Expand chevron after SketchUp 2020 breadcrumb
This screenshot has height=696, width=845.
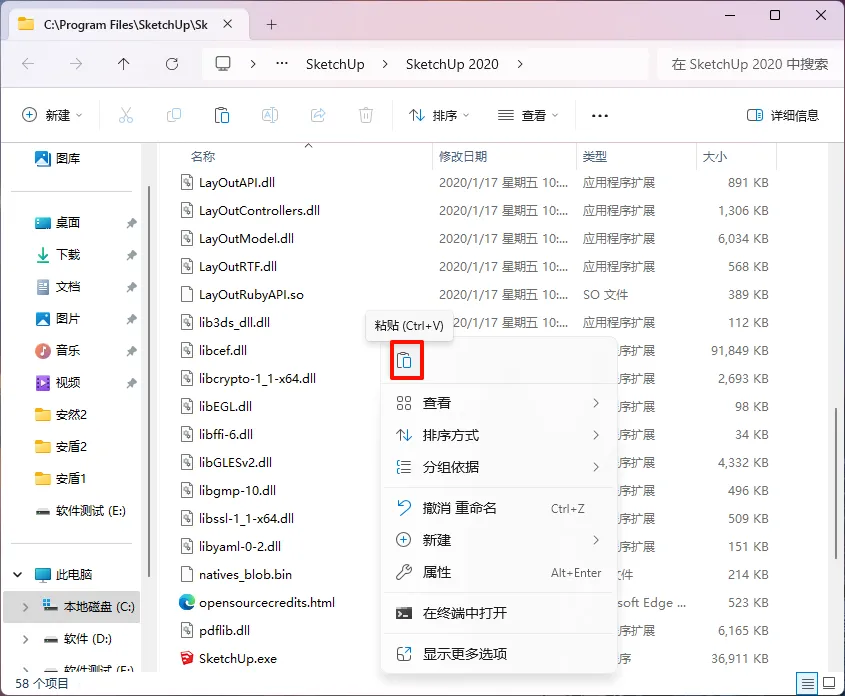tap(520, 64)
